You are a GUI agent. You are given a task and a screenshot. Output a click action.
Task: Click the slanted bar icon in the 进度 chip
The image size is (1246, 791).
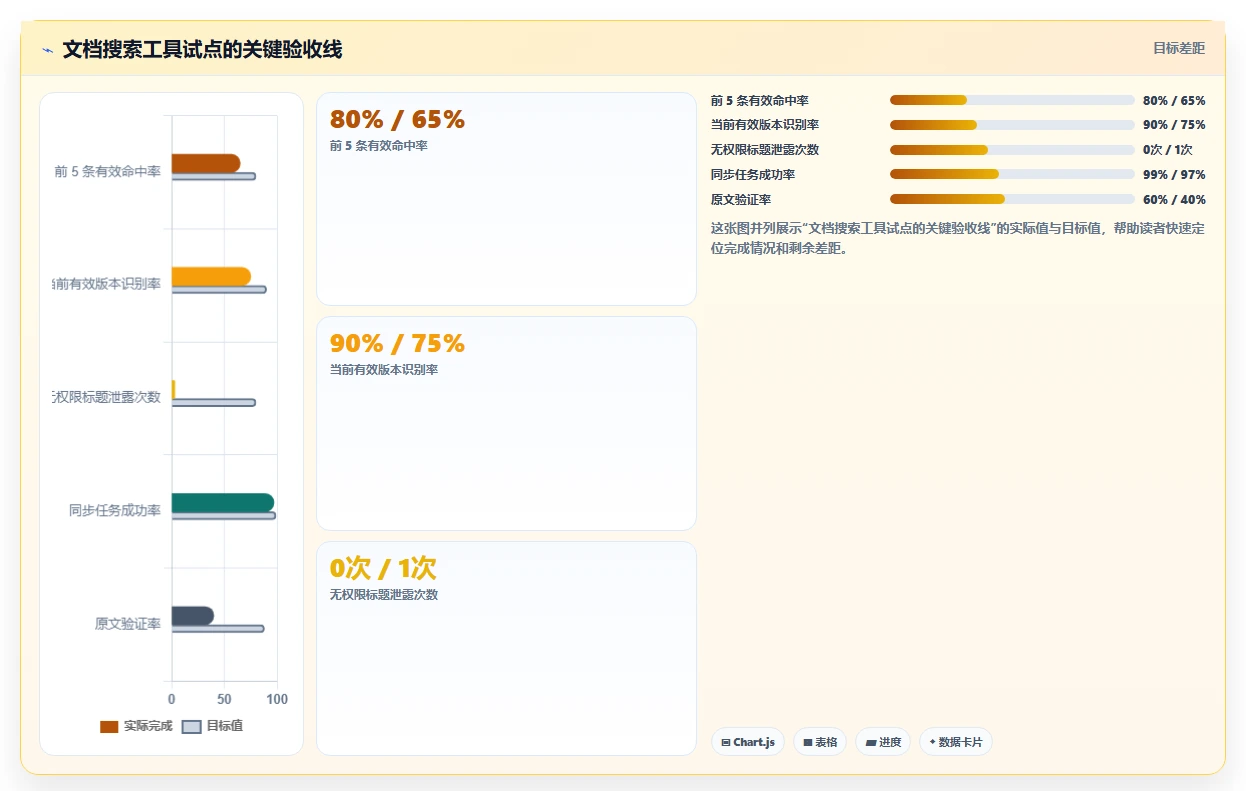(x=871, y=742)
